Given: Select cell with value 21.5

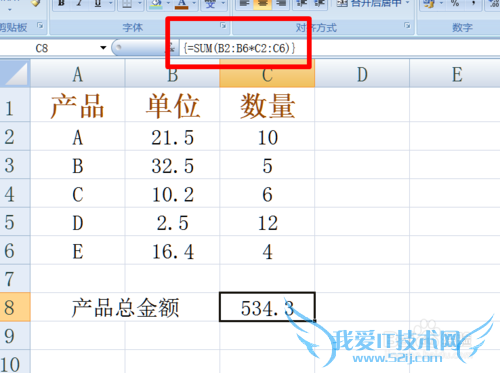Looking at the screenshot, I should (172, 137).
